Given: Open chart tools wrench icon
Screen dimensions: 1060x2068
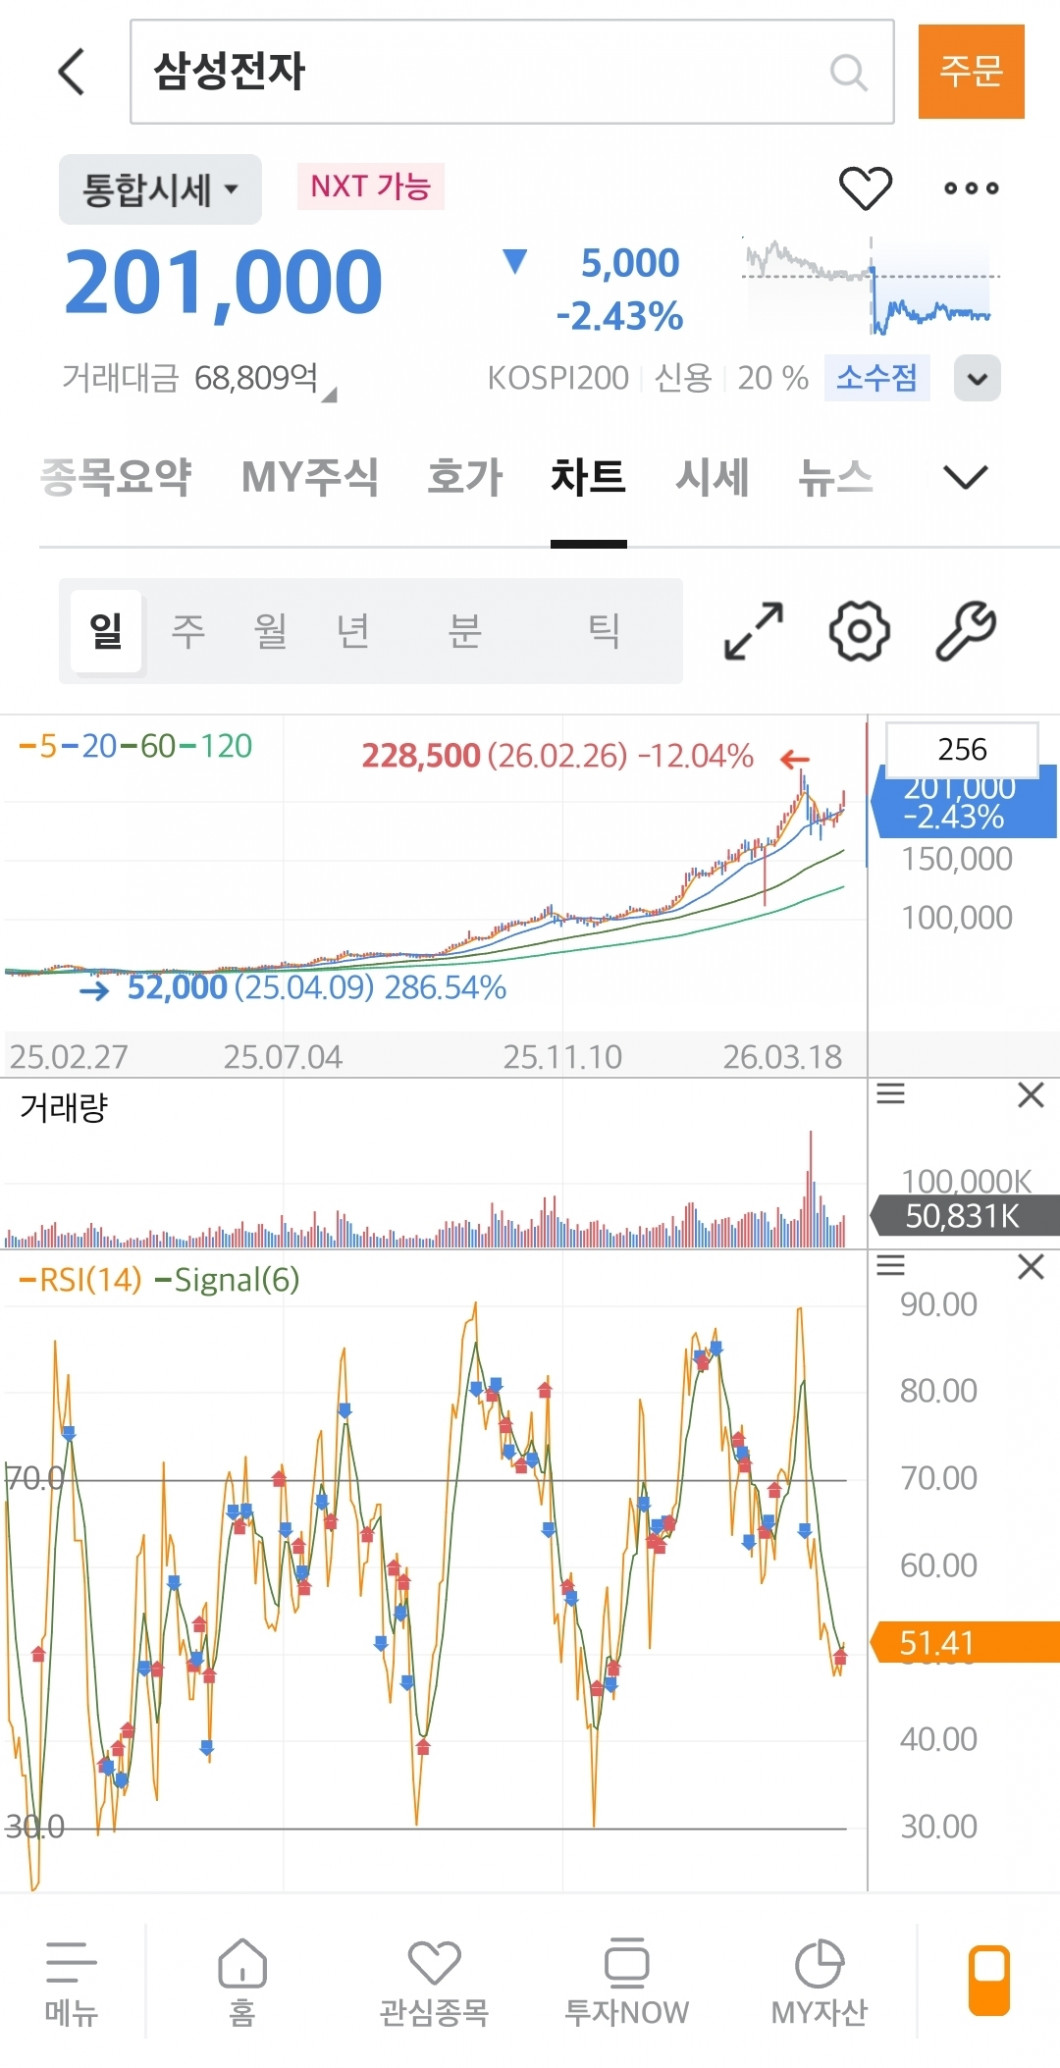Looking at the screenshot, I should pos(966,631).
